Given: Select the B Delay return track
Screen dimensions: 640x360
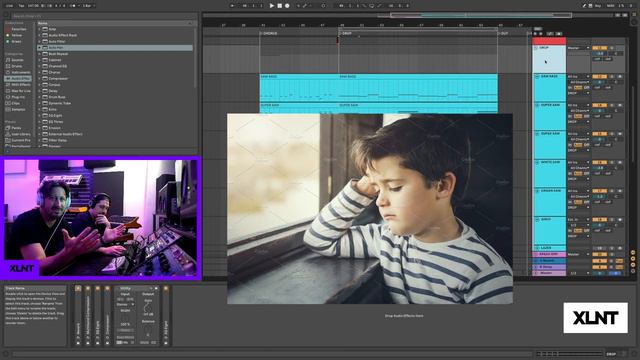Looking at the screenshot, I should tap(549, 267).
